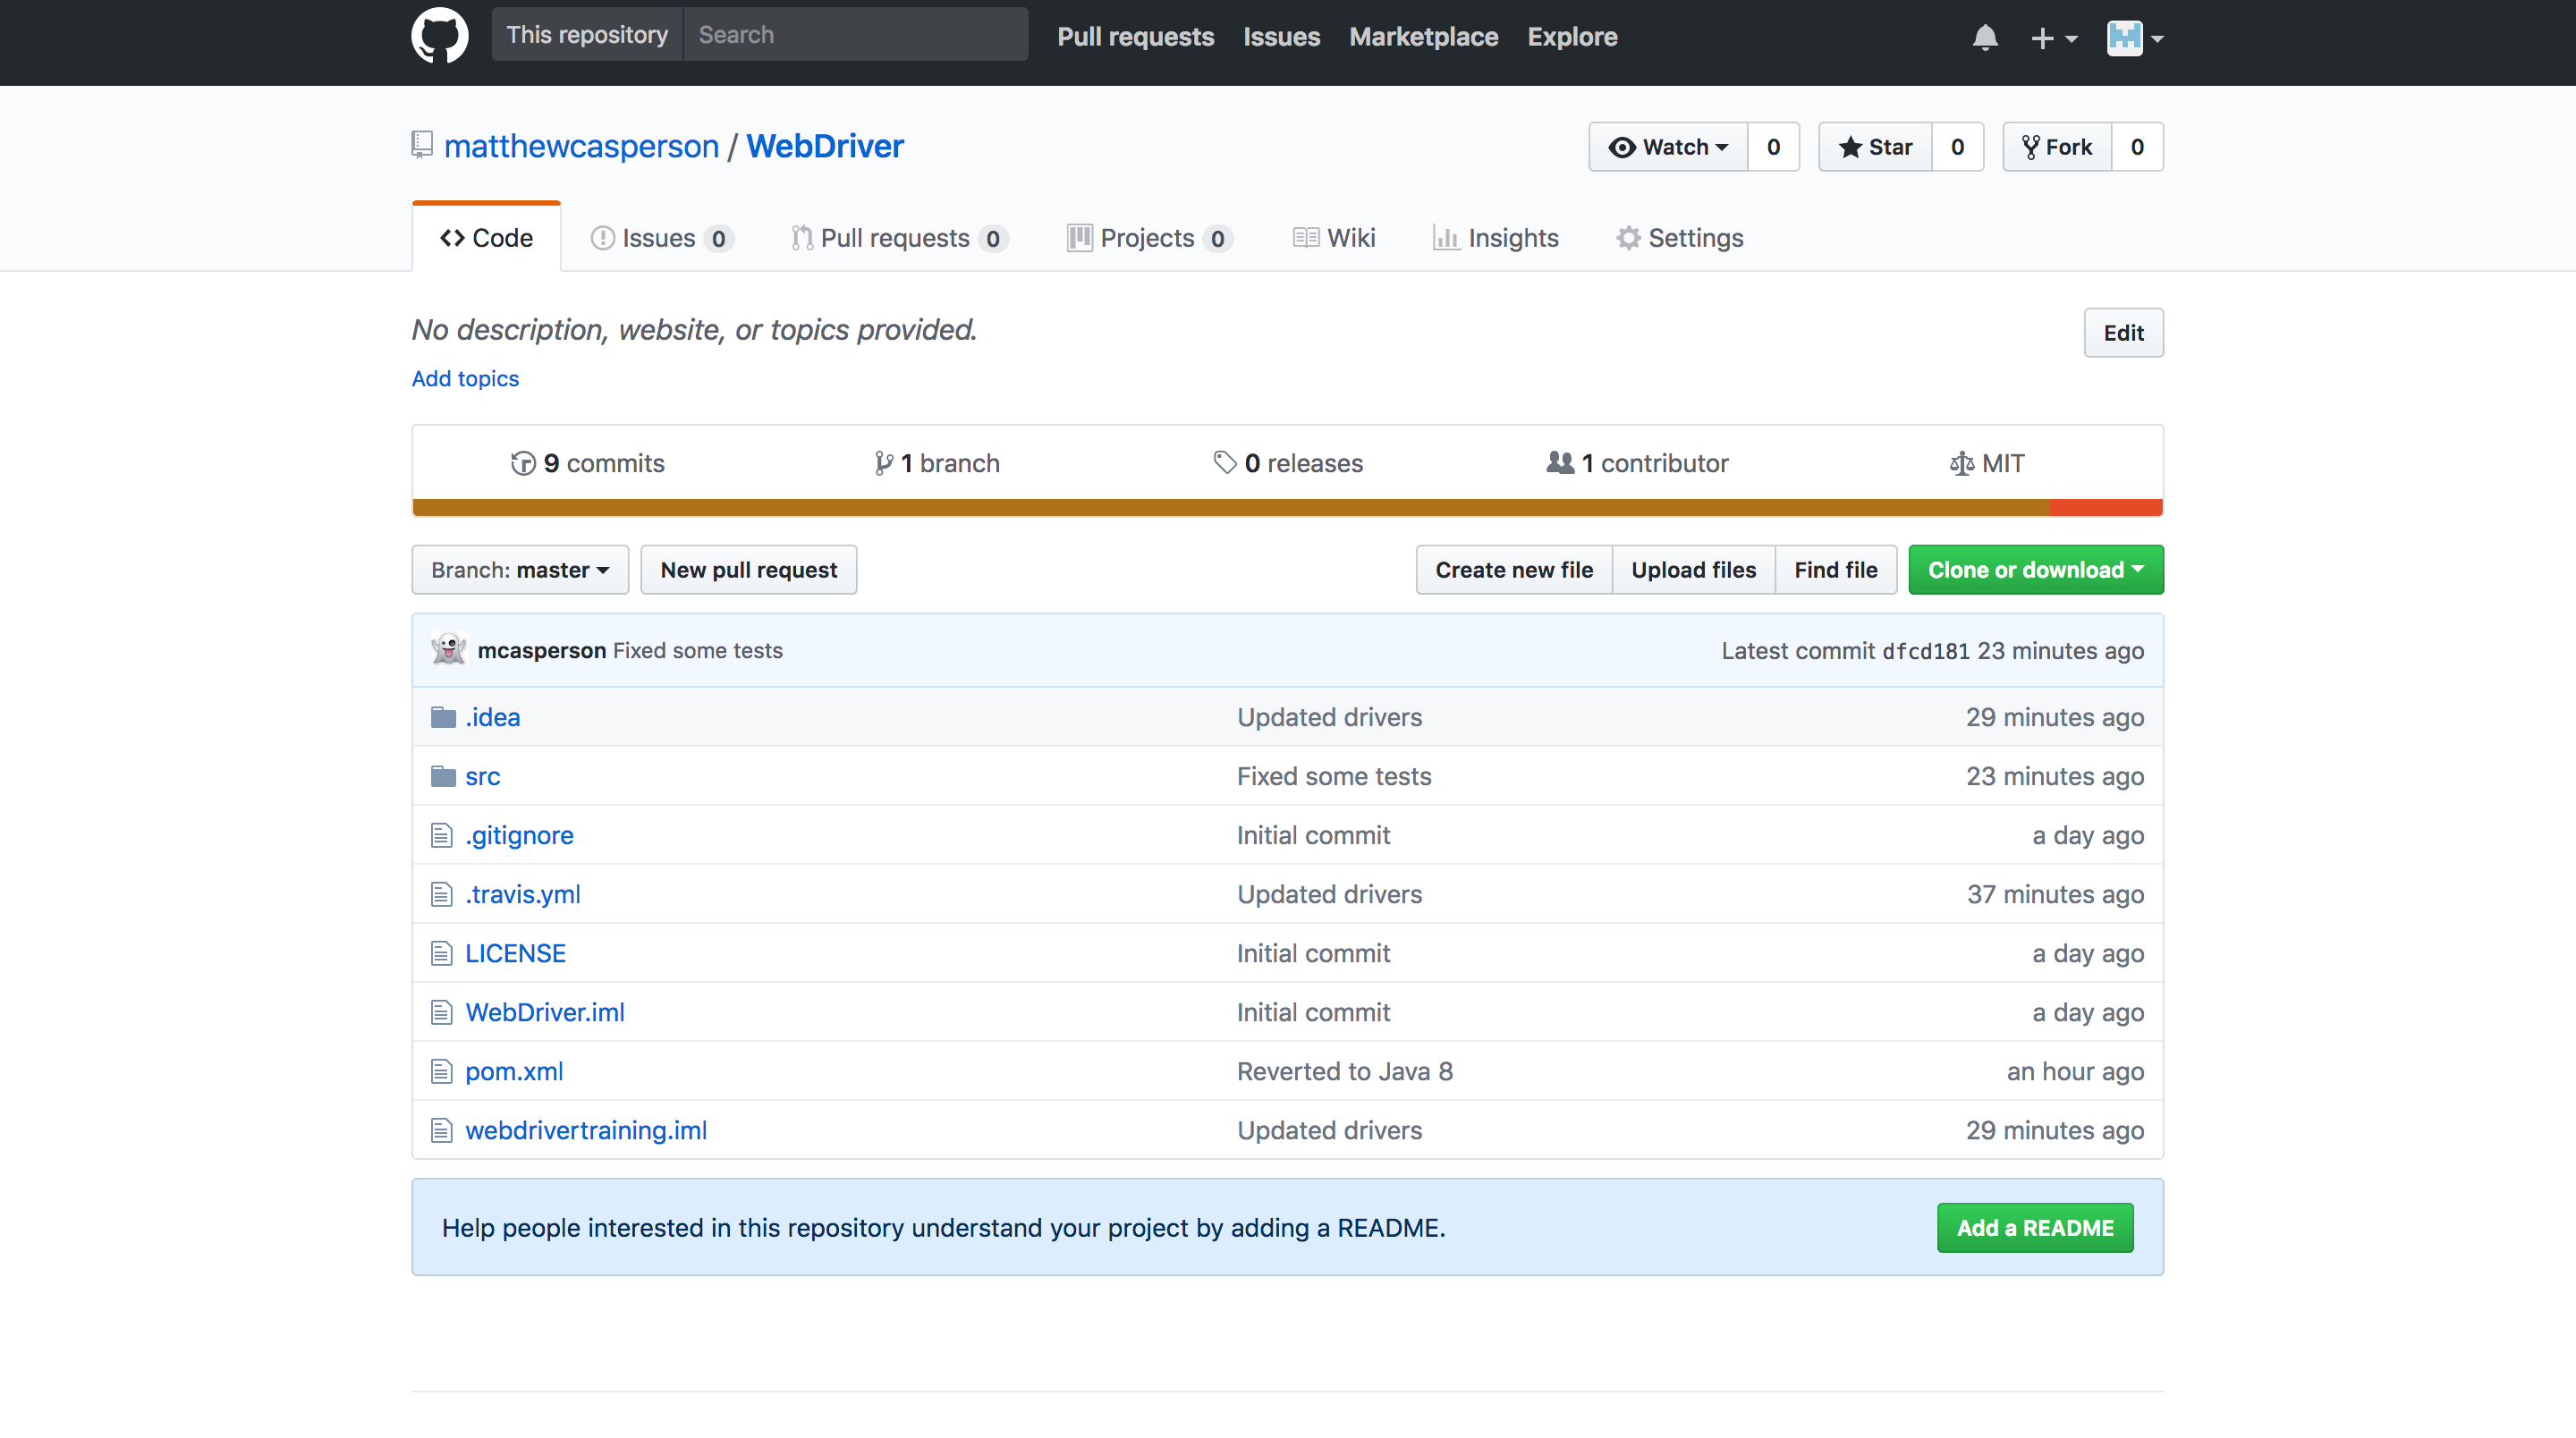This screenshot has width=2576, height=1438.
Task: Click the Add topics link
Action: click(x=465, y=379)
